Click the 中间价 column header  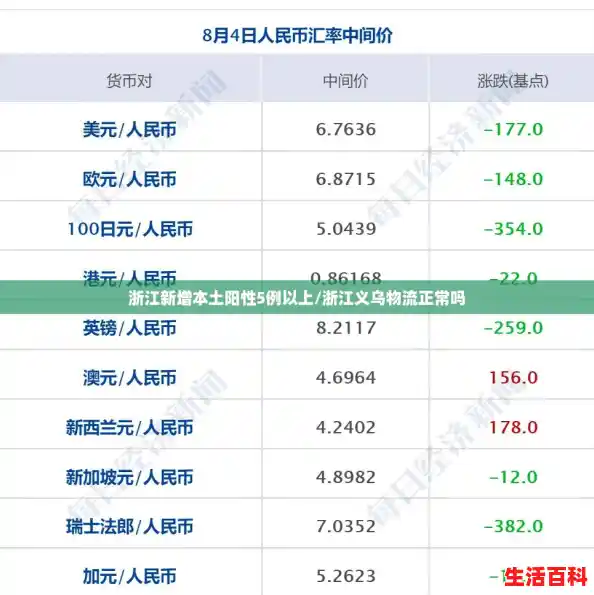[x=345, y=81]
